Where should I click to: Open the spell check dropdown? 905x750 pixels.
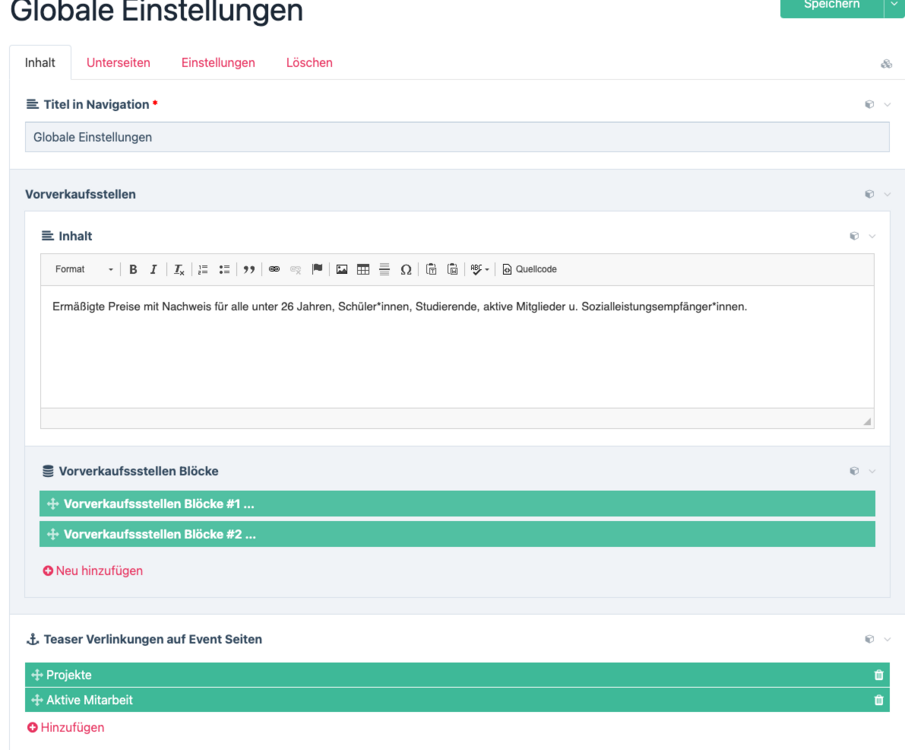[x=480, y=270]
